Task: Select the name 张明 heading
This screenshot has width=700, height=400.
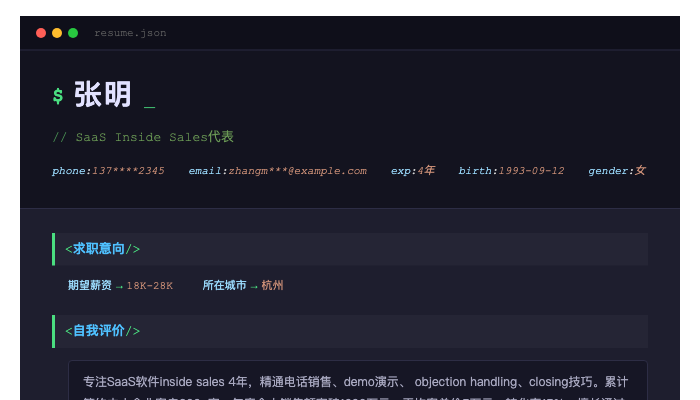Action: click(x=103, y=94)
